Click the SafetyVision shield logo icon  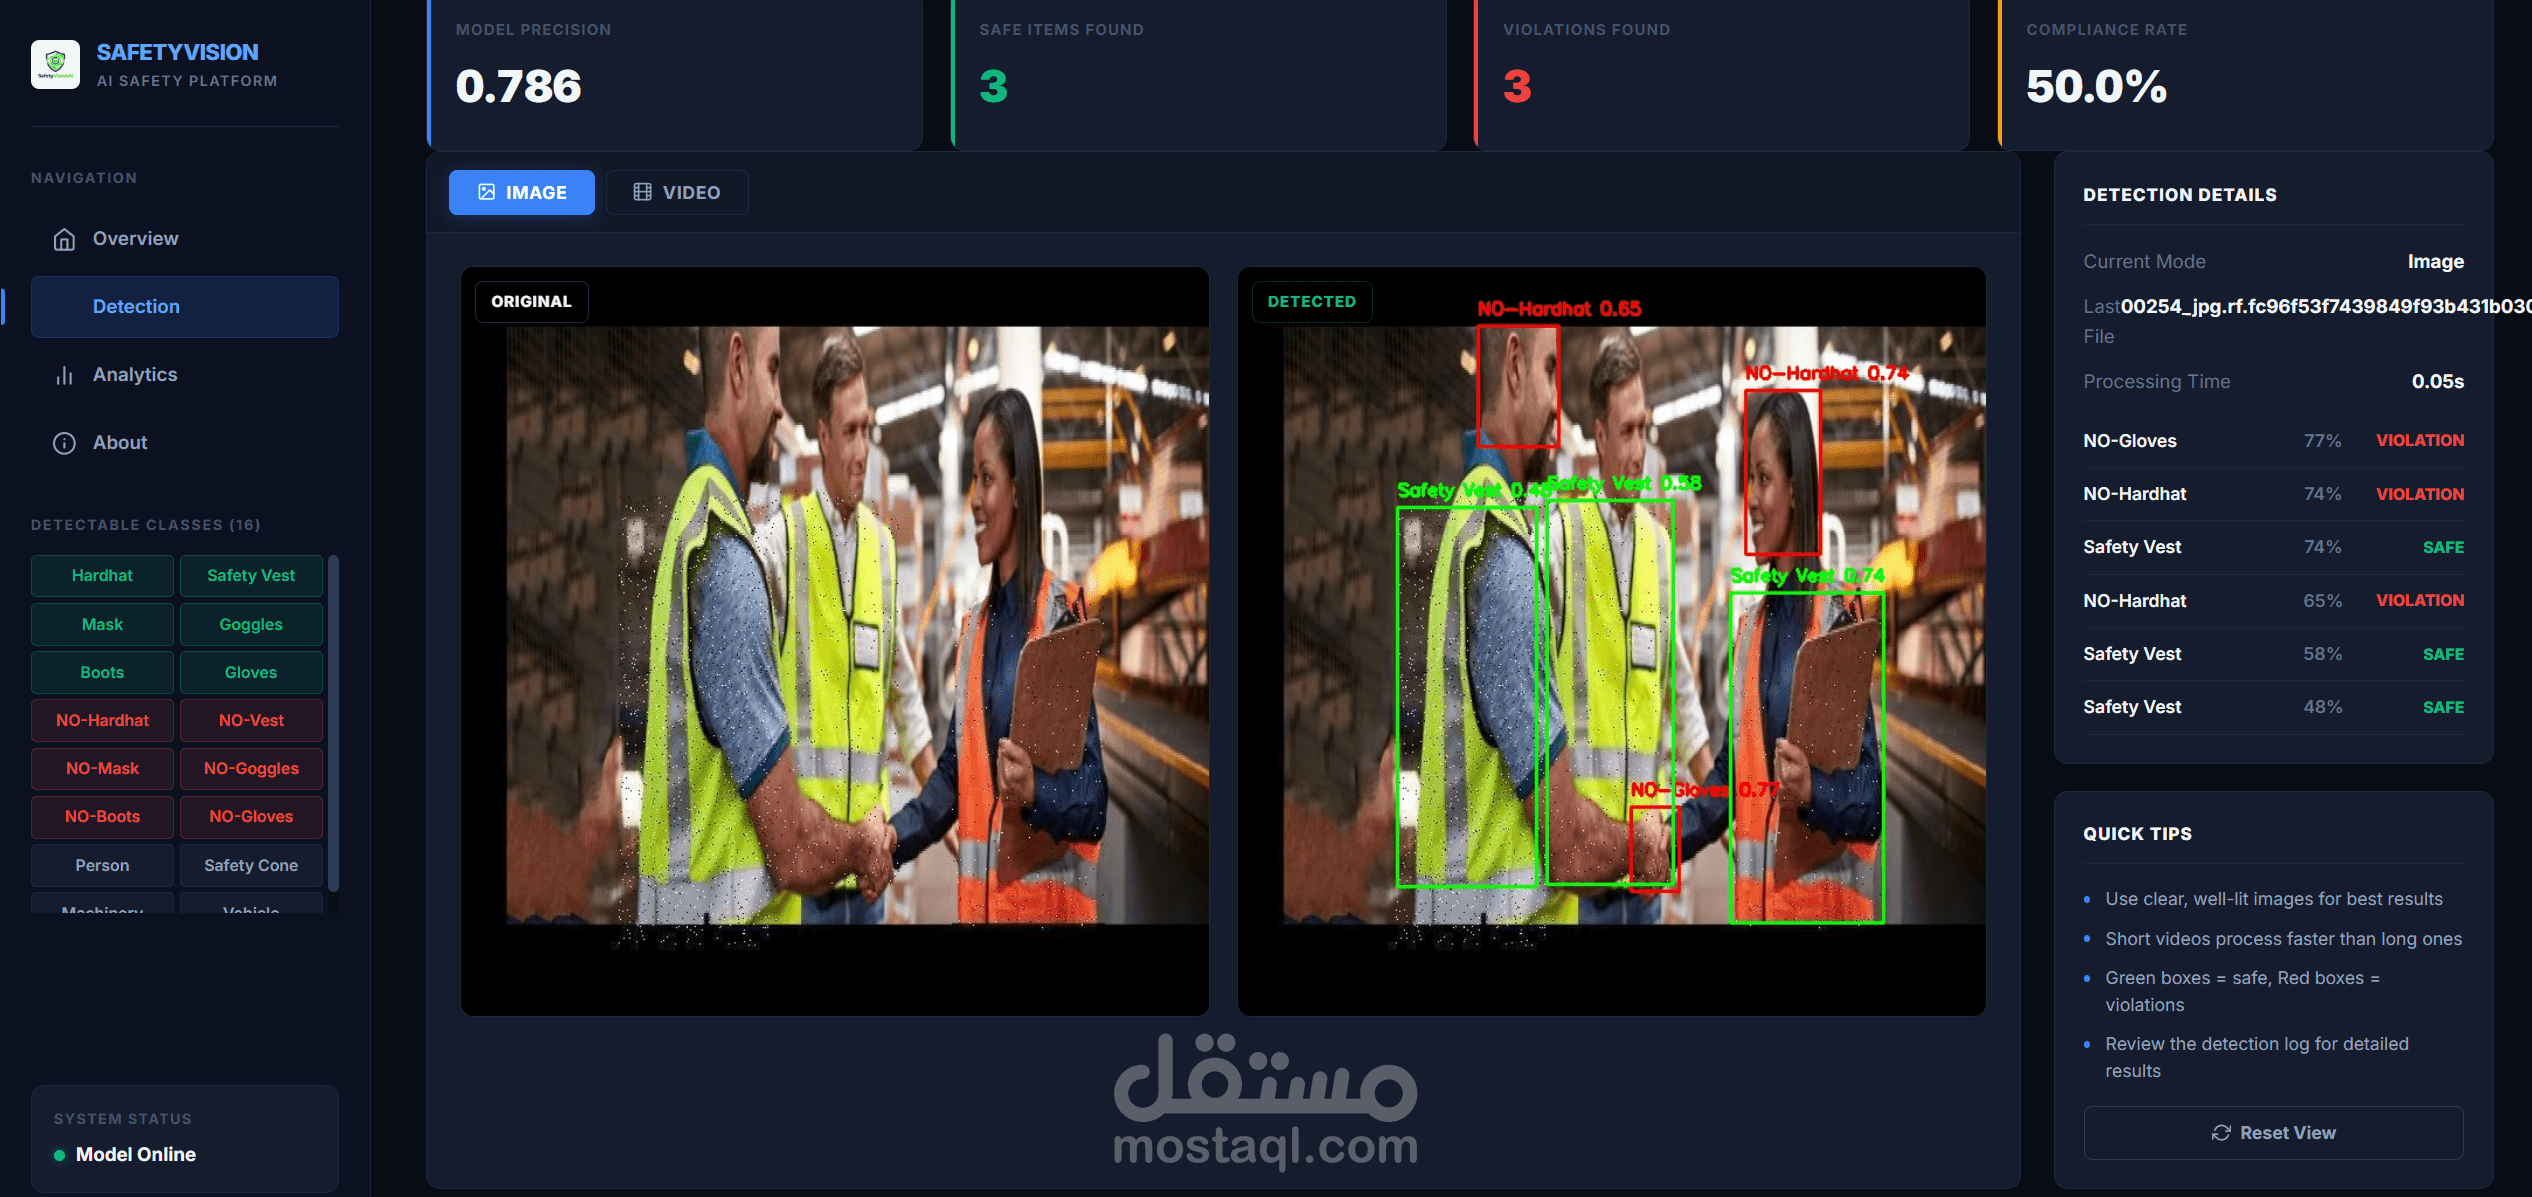click(55, 65)
